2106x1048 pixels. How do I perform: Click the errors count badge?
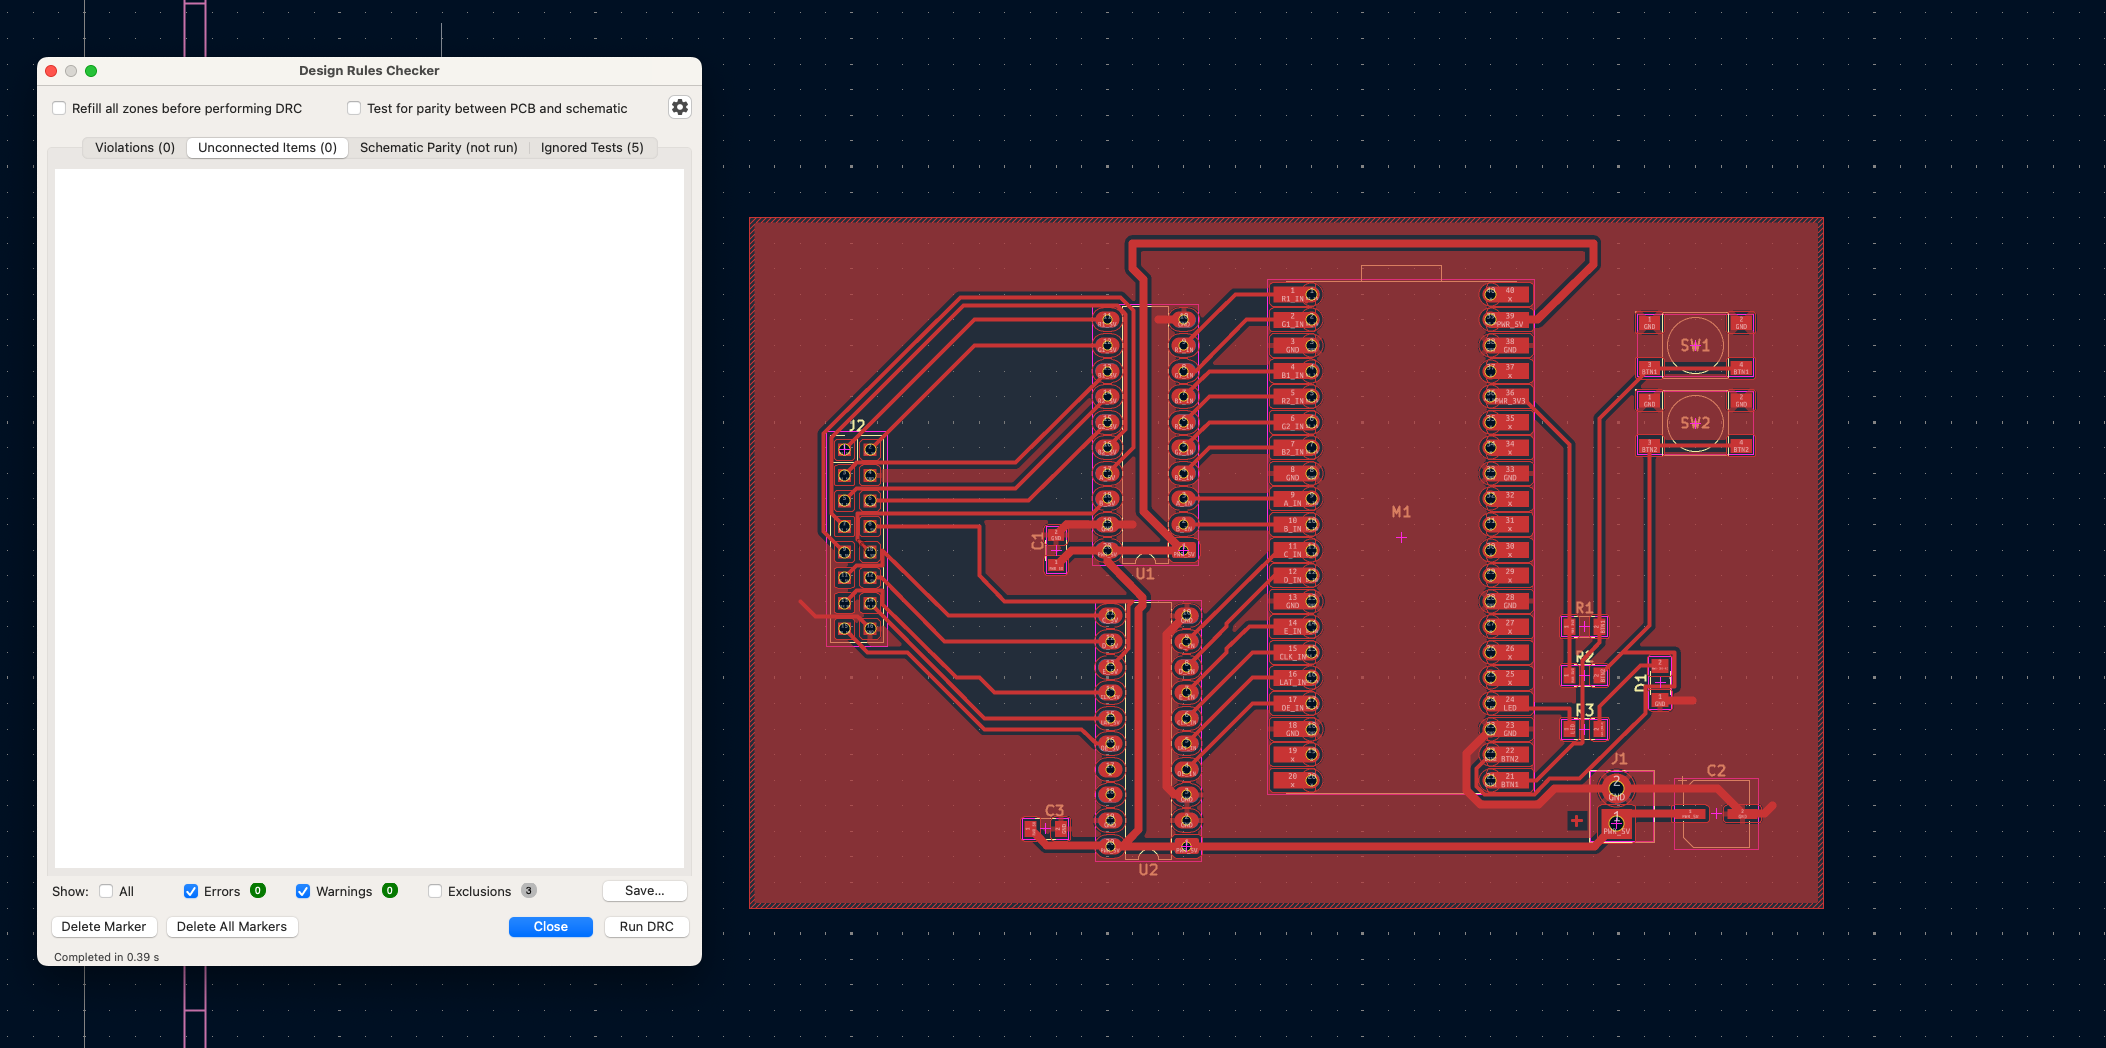[258, 890]
